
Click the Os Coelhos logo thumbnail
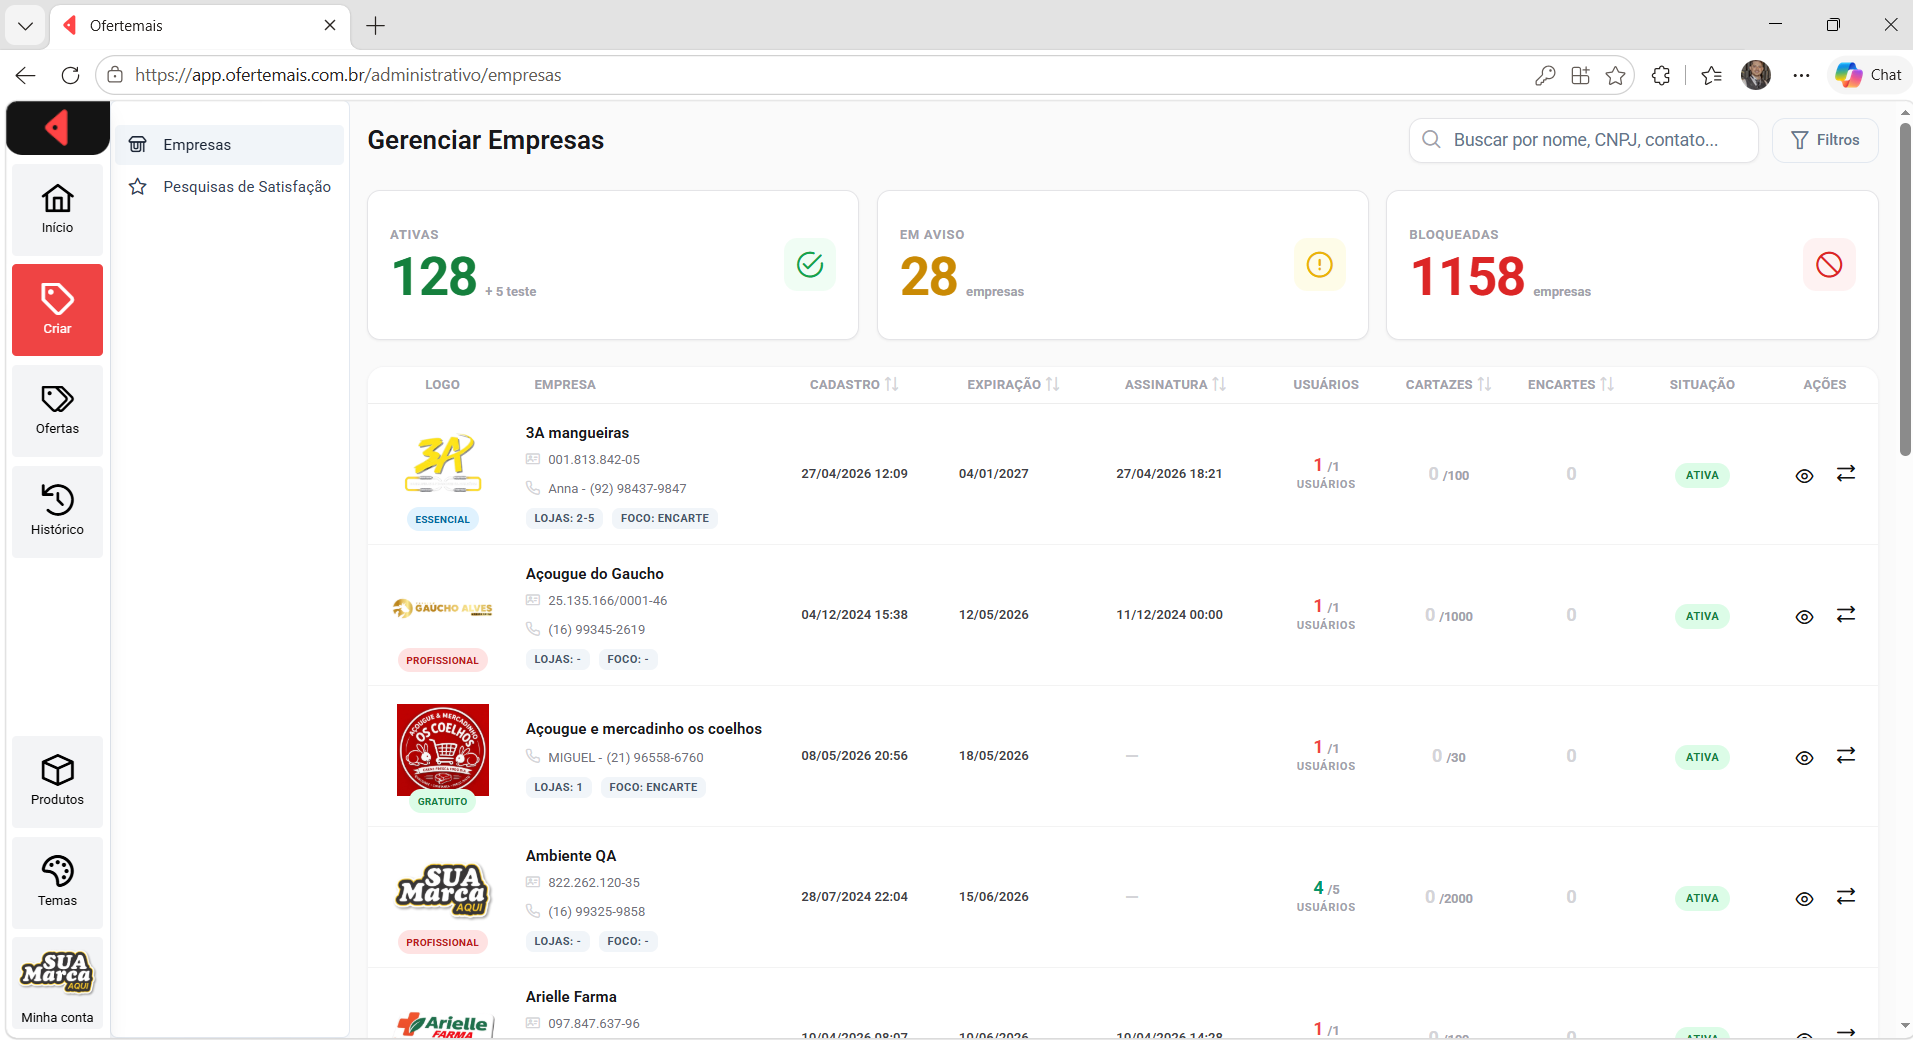(x=443, y=750)
